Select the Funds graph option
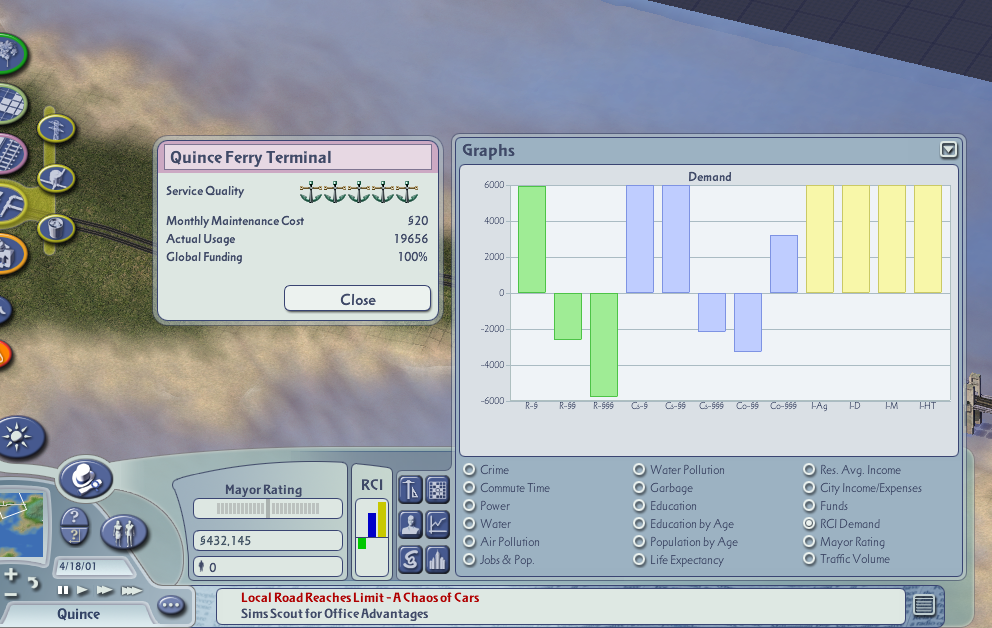Viewport: 992px width, 628px height. point(809,506)
